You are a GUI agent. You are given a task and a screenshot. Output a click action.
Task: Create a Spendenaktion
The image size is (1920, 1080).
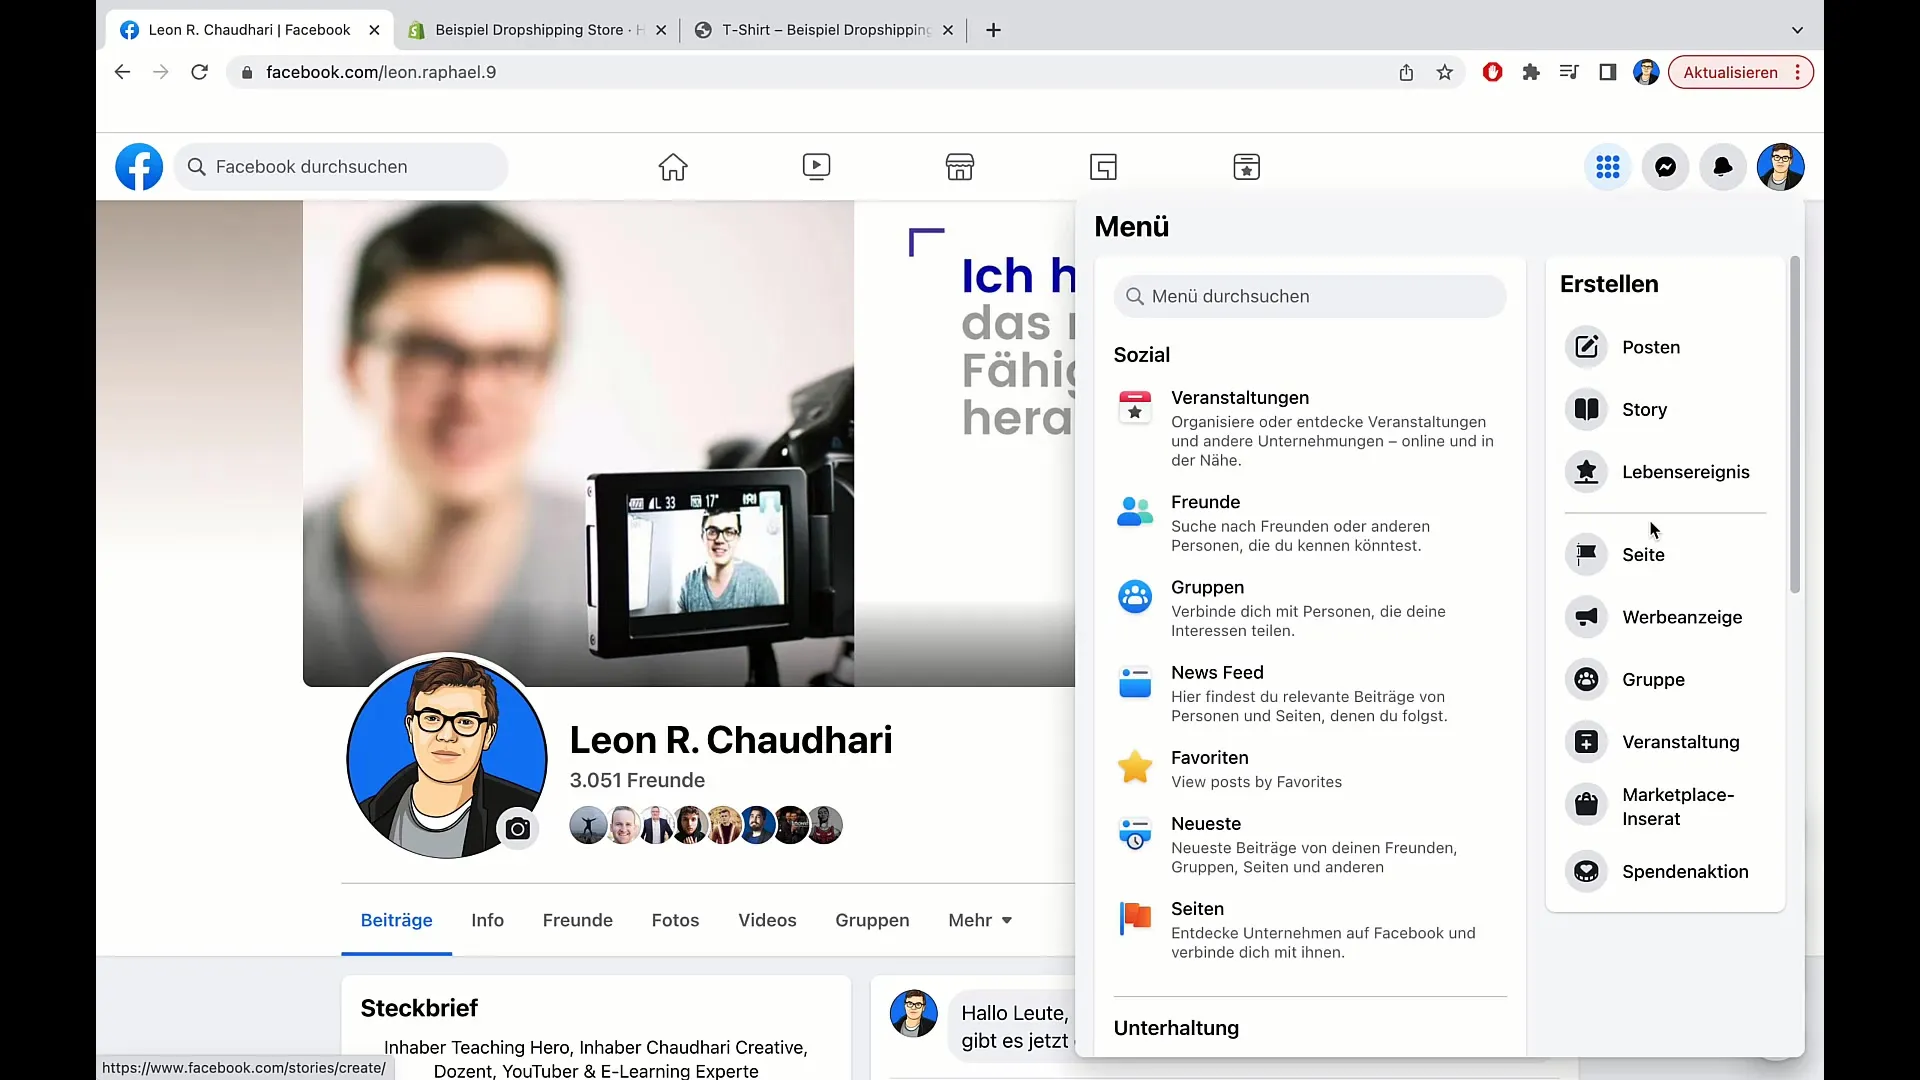click(x=1666, y=872)
